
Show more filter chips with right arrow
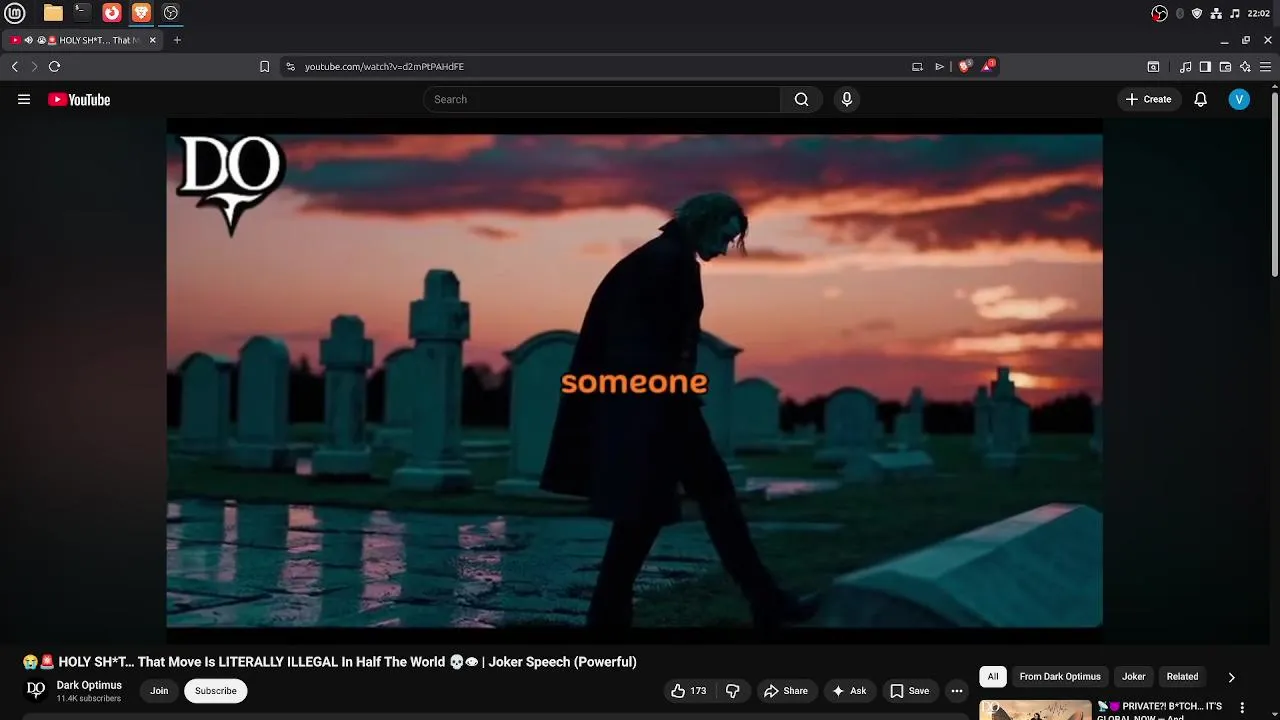1231,677
